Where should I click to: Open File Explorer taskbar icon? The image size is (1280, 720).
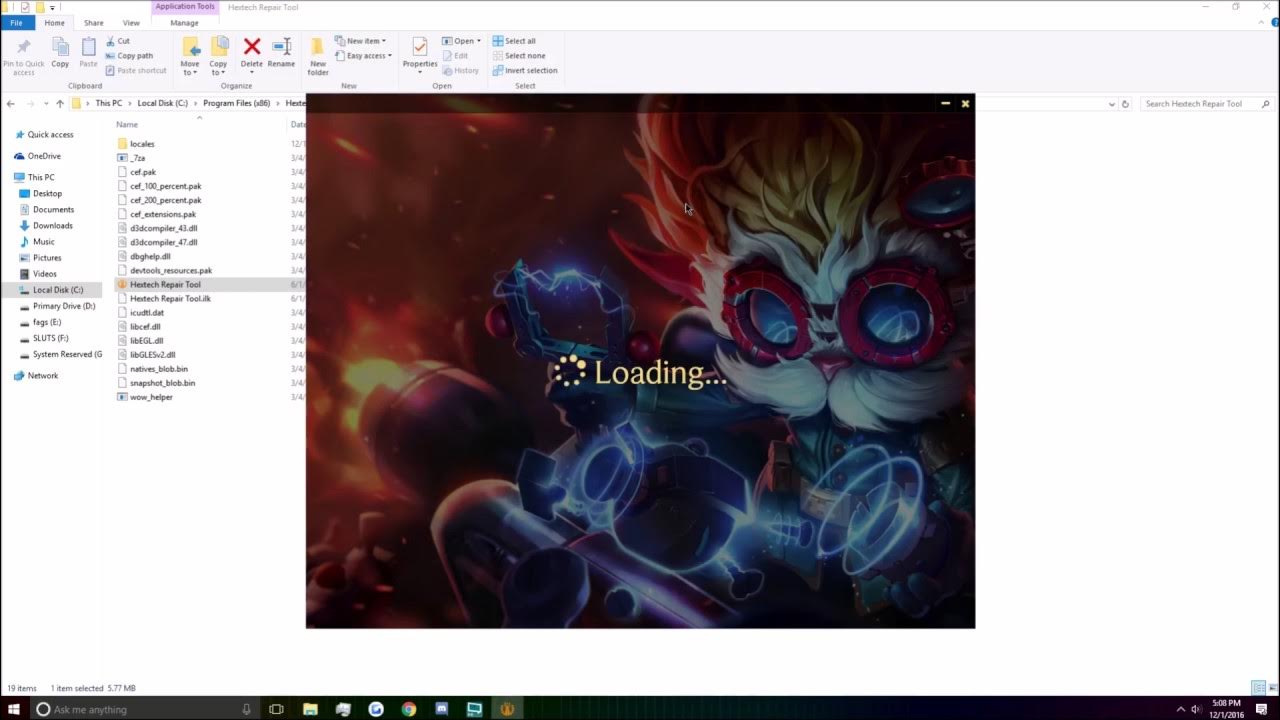tap(311, 709)
